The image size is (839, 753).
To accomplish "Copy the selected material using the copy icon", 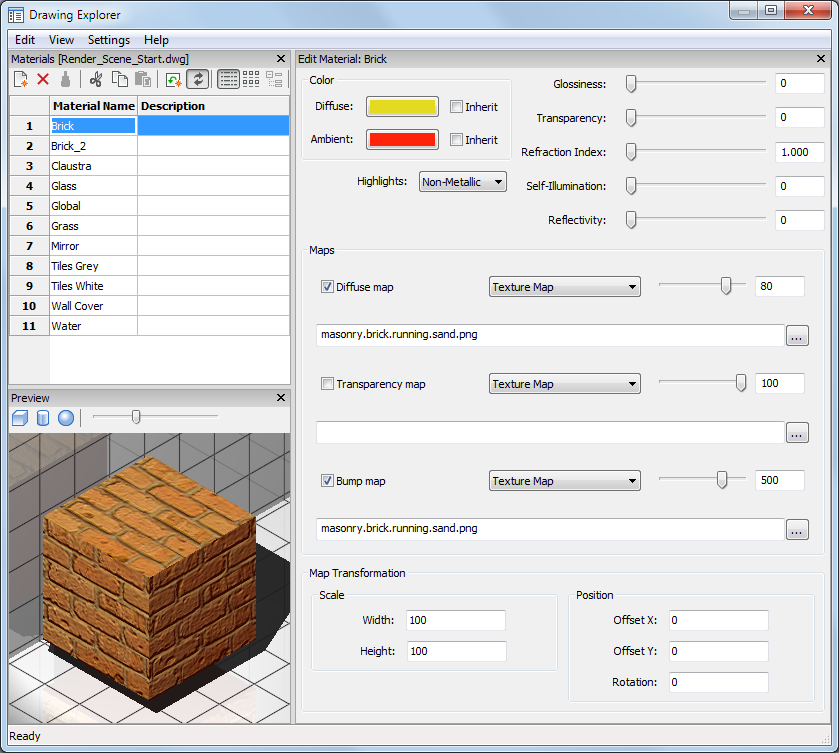I will [x=120, y=79].
